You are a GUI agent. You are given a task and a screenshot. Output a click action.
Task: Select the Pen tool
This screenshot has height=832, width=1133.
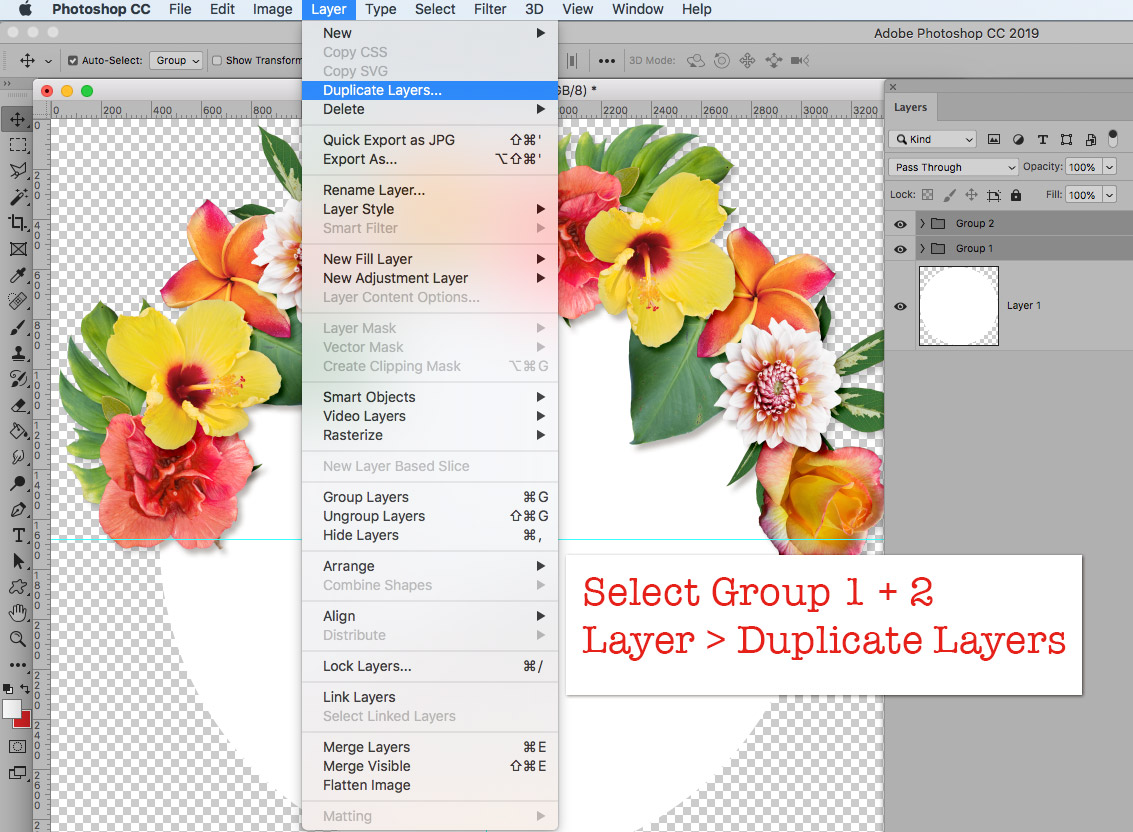17,510
